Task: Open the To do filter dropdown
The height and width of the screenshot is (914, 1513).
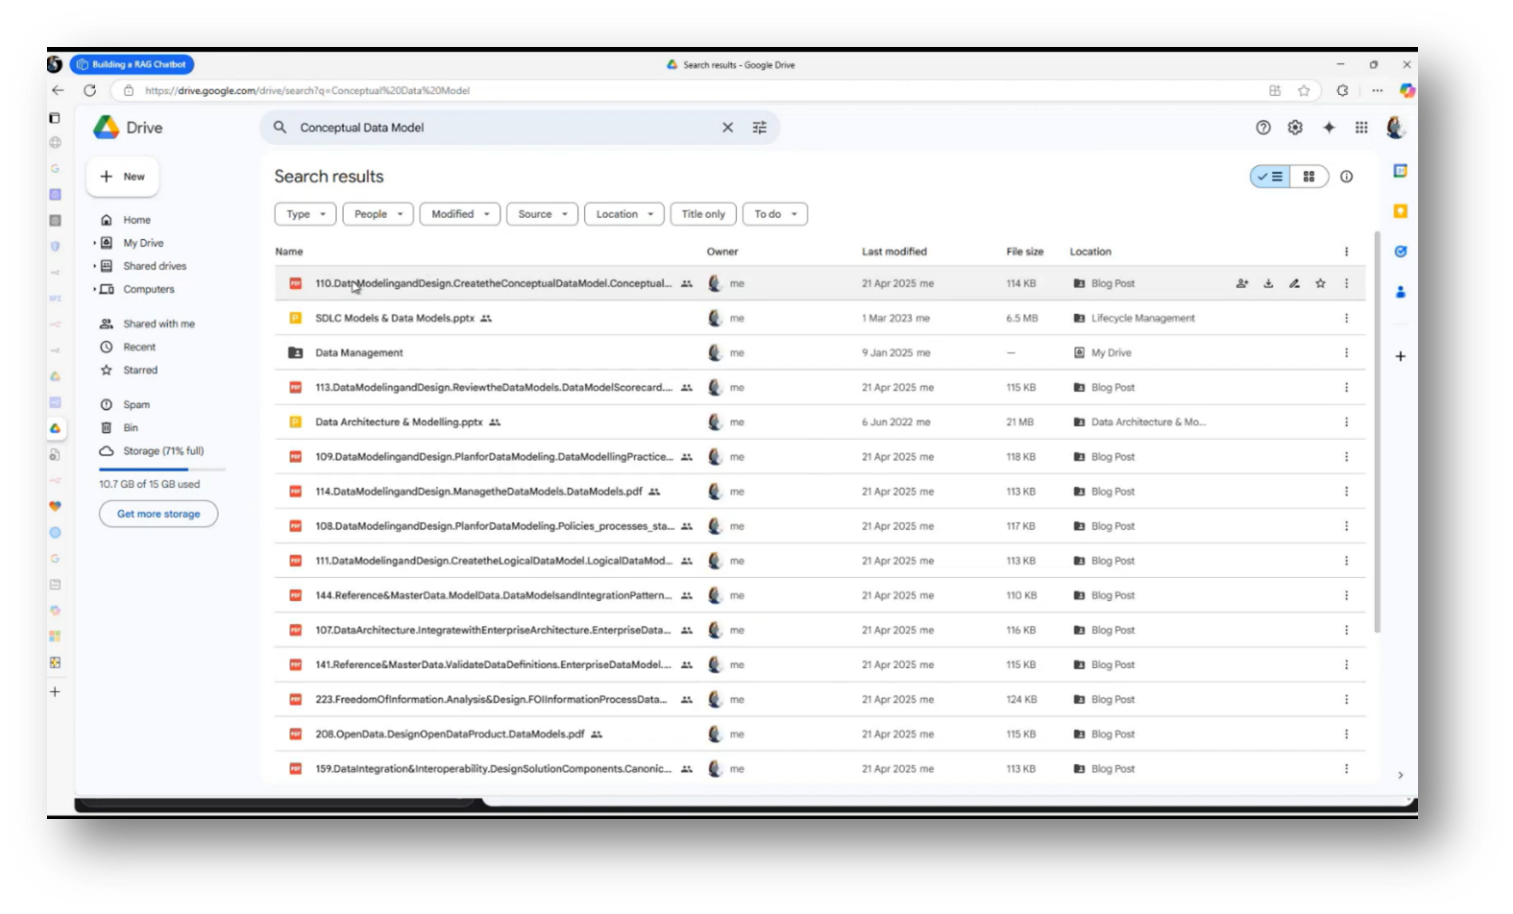Action: point(775,214)
